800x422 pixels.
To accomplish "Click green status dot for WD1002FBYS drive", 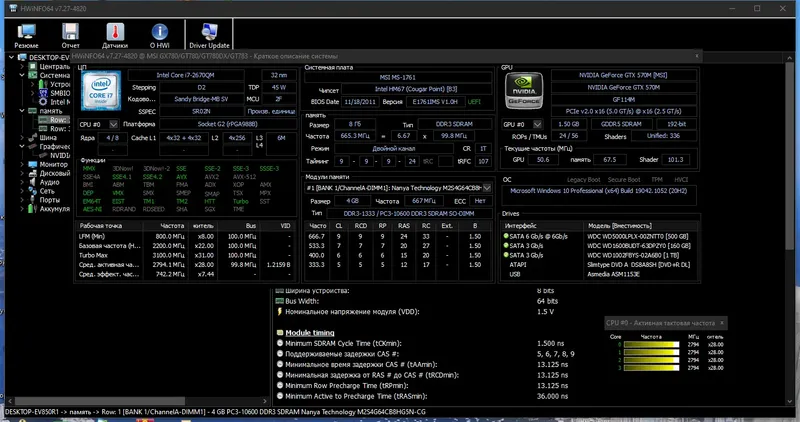I will tap(506, 255).
